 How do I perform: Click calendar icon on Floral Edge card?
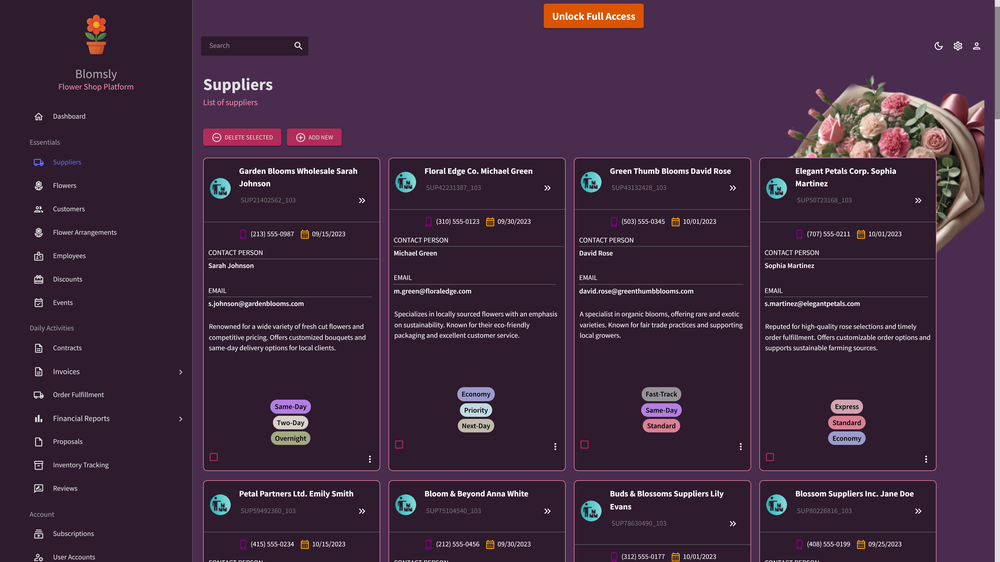[x=490, y=222]
